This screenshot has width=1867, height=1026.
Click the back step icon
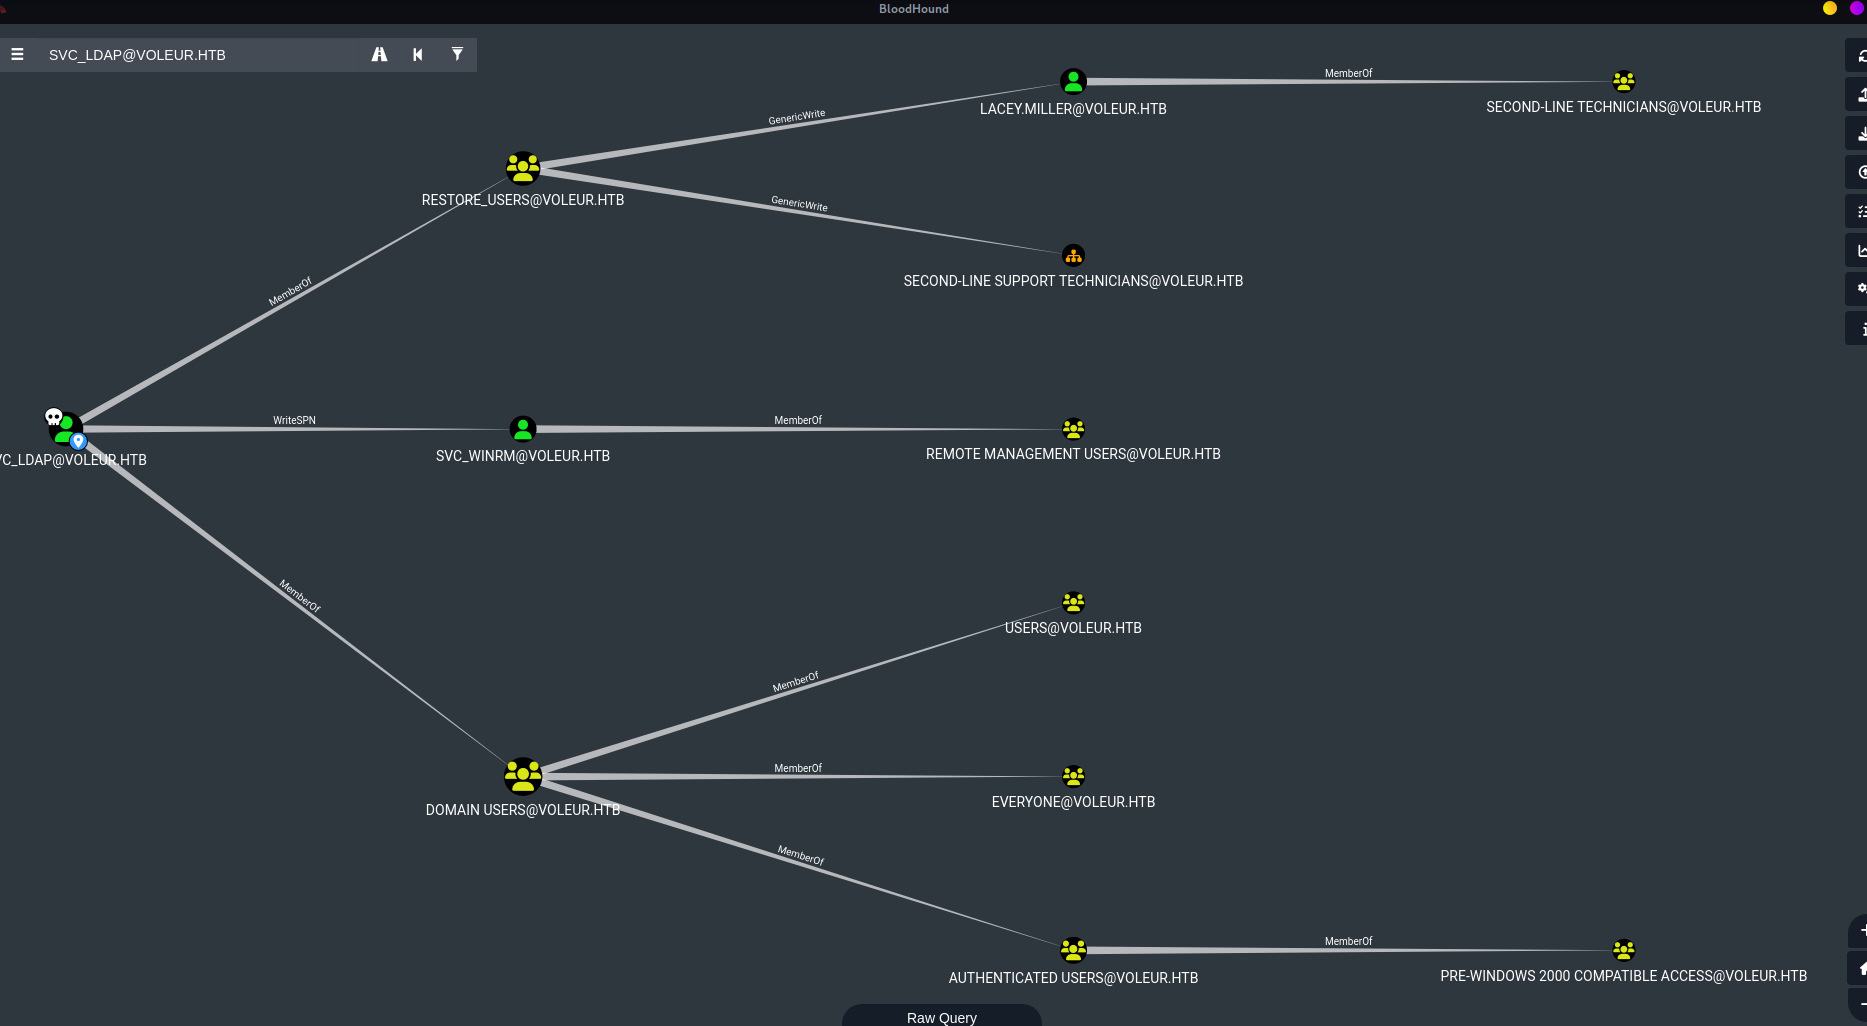pyautogui.click(x=418, y=55)
